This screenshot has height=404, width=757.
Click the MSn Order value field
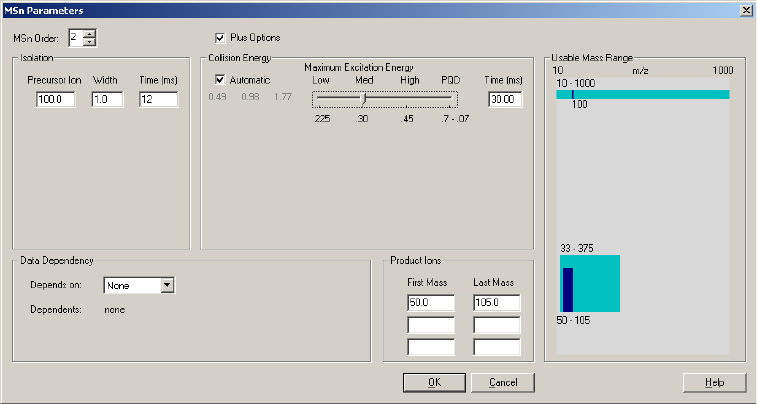pos(76,38)
